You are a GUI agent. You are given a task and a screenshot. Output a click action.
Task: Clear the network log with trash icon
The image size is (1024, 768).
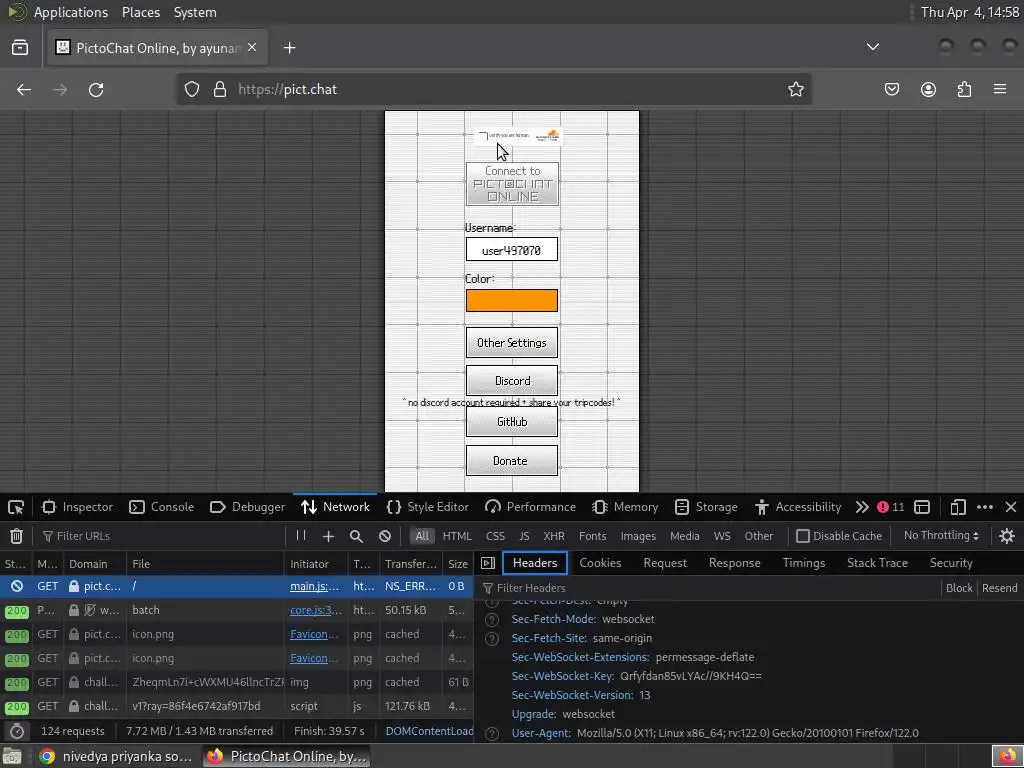pyautogui.click(x=16, y=536)
